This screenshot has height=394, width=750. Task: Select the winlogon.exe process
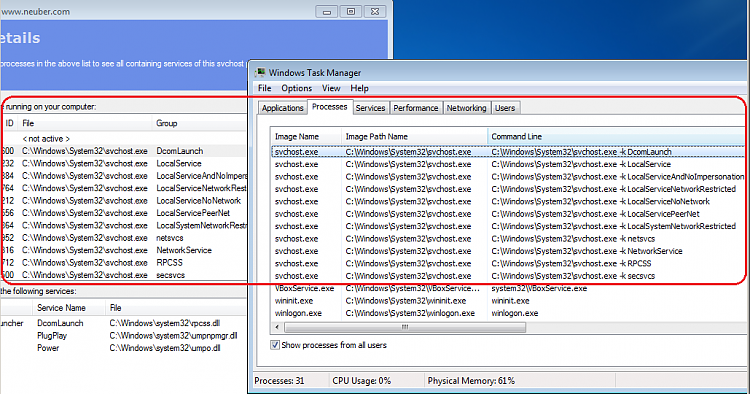pyautogui.click(x=508, y=313)
